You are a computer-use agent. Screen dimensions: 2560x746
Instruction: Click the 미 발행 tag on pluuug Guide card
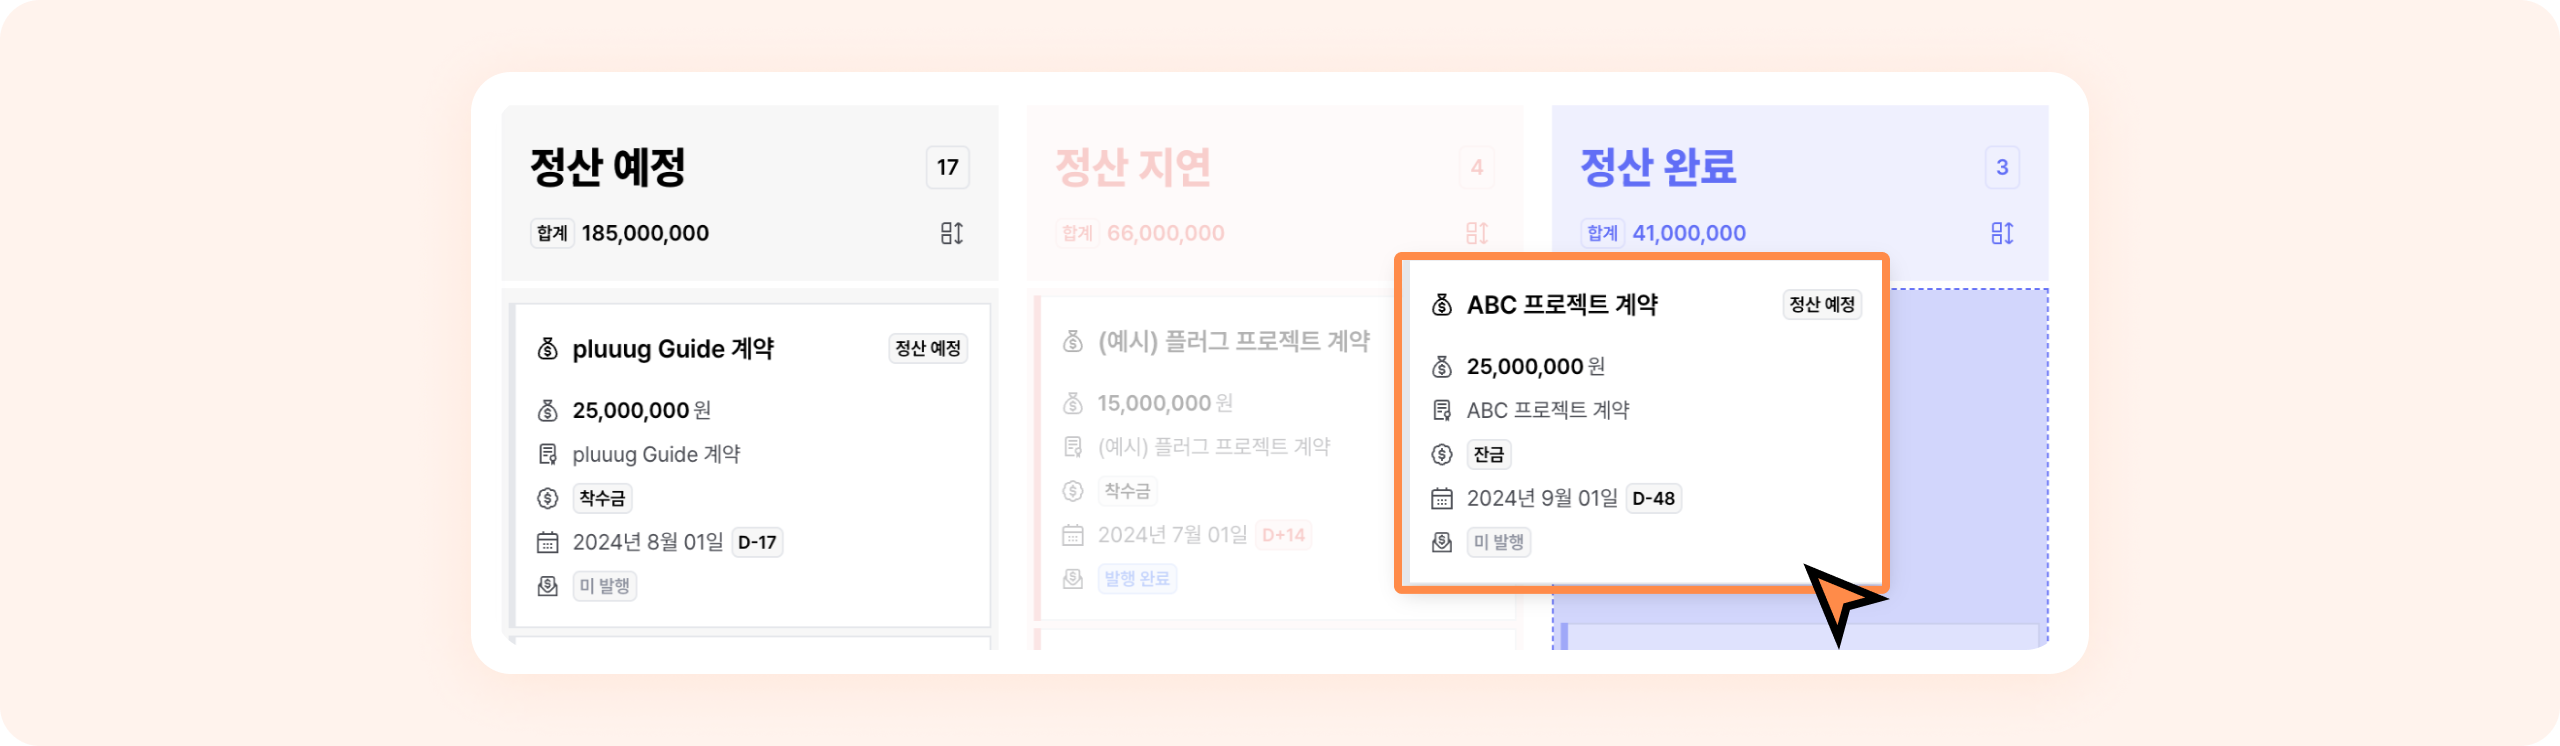604,586
